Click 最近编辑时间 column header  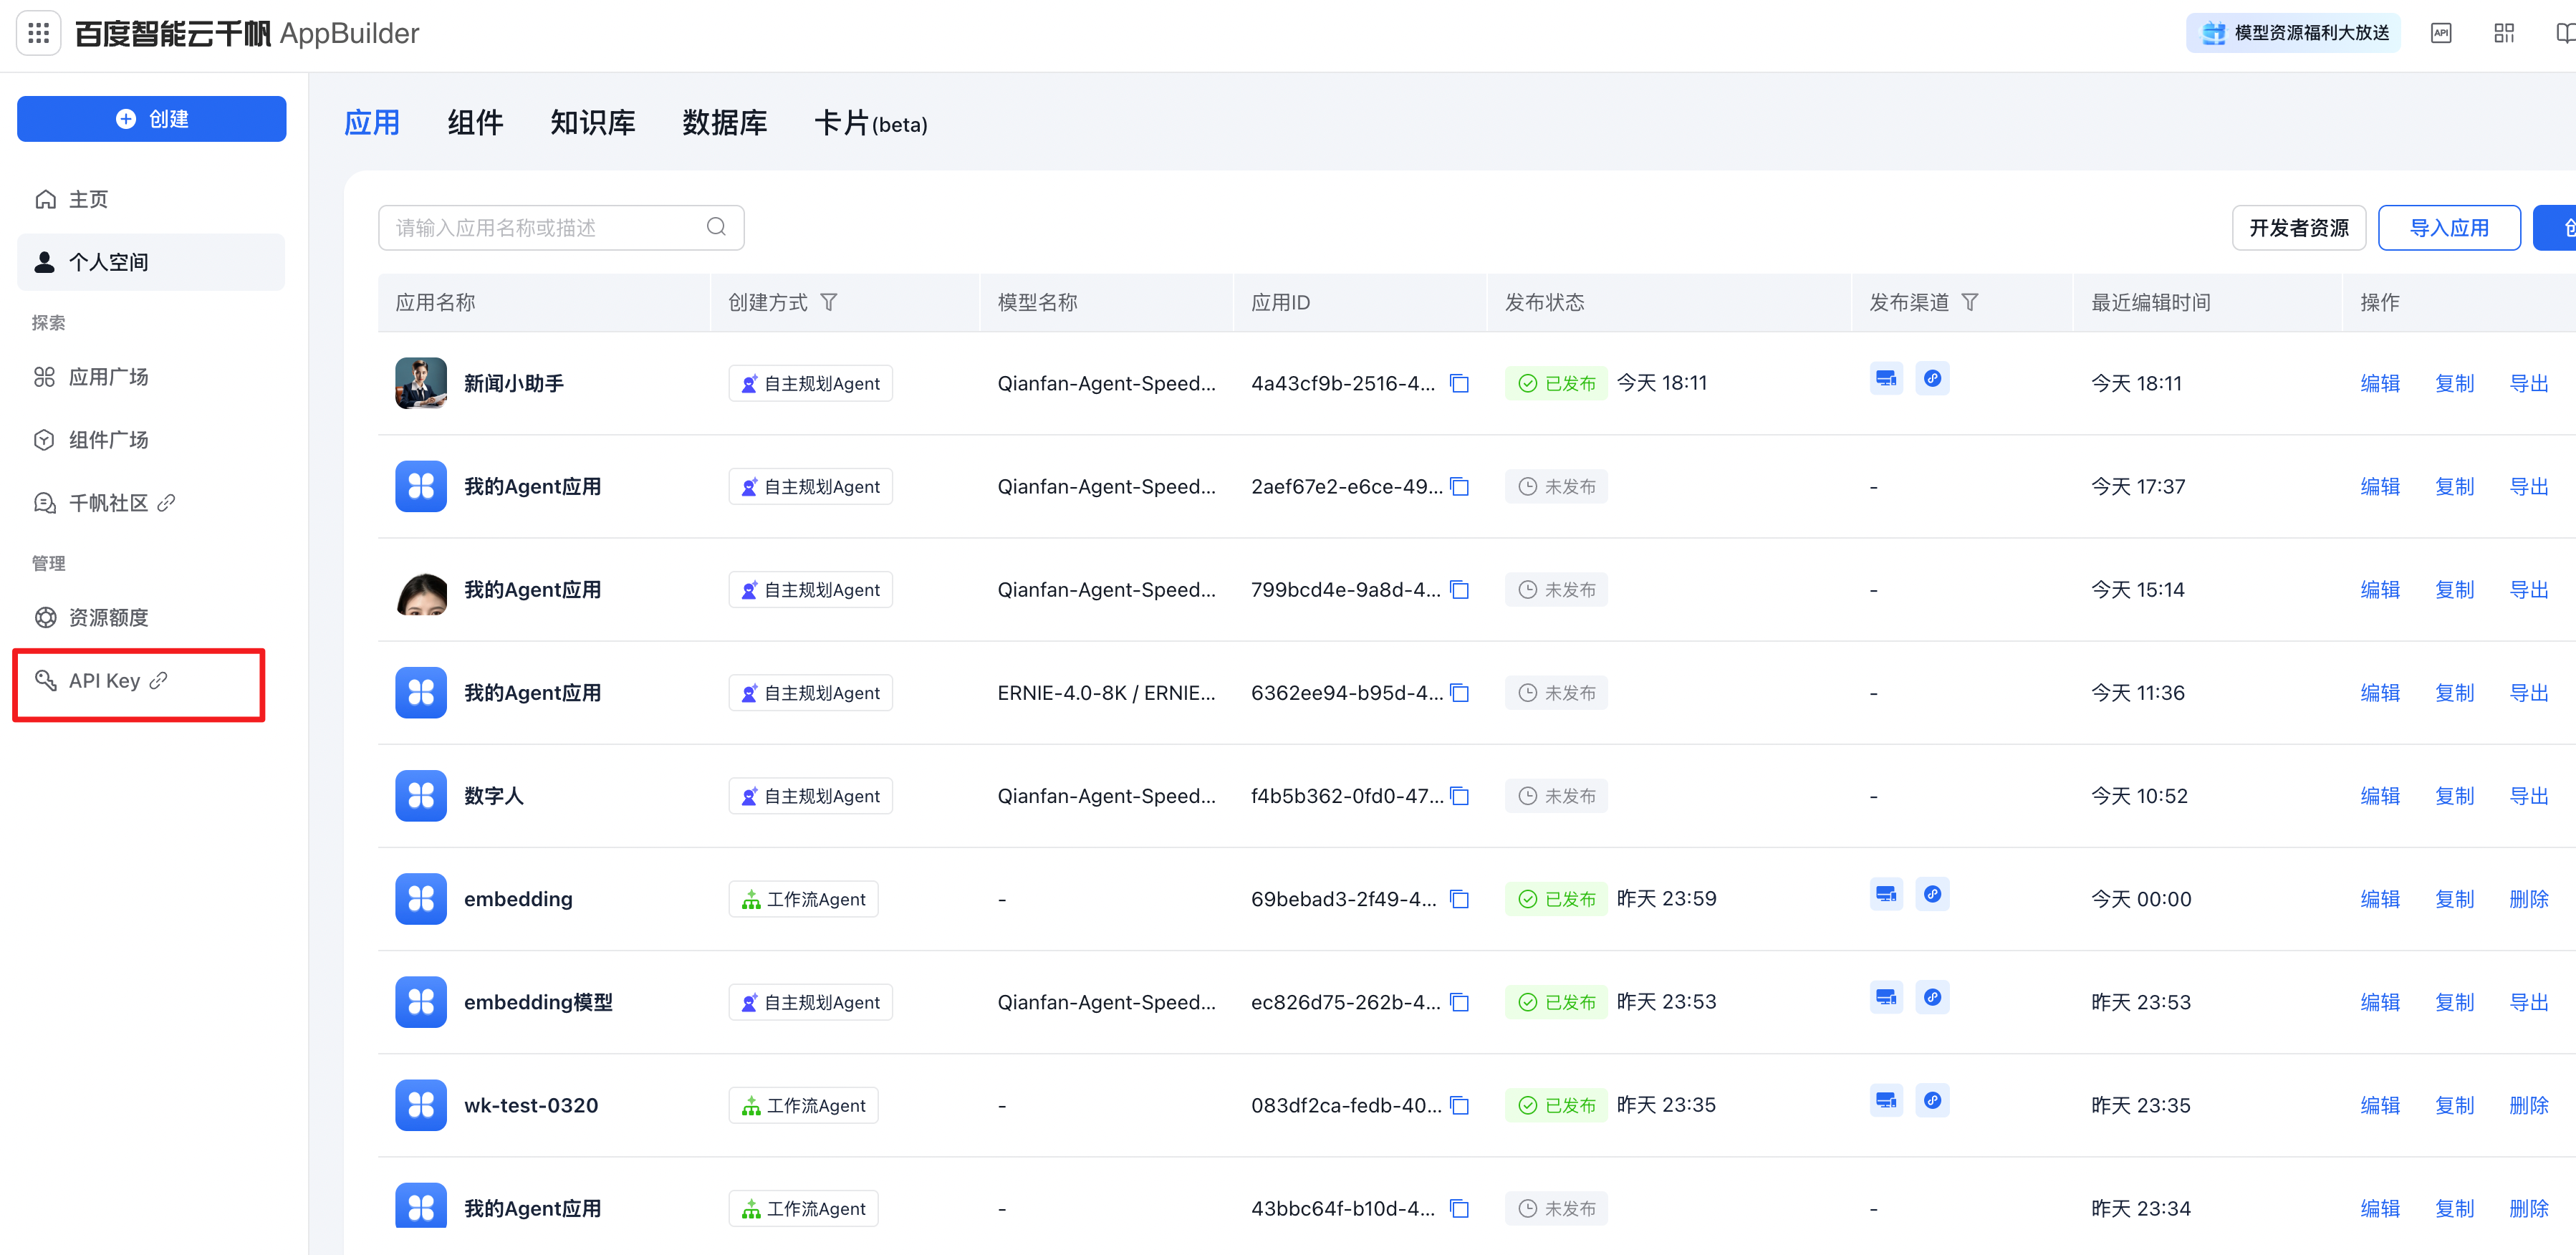2151,302
